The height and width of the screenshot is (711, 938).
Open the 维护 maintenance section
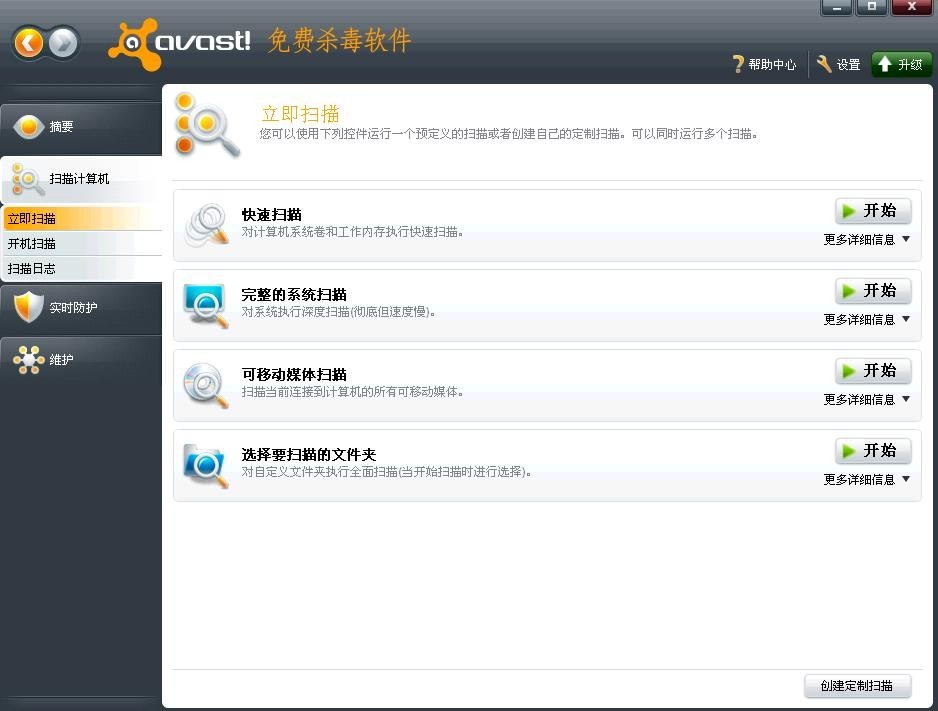tap(81, 359)
